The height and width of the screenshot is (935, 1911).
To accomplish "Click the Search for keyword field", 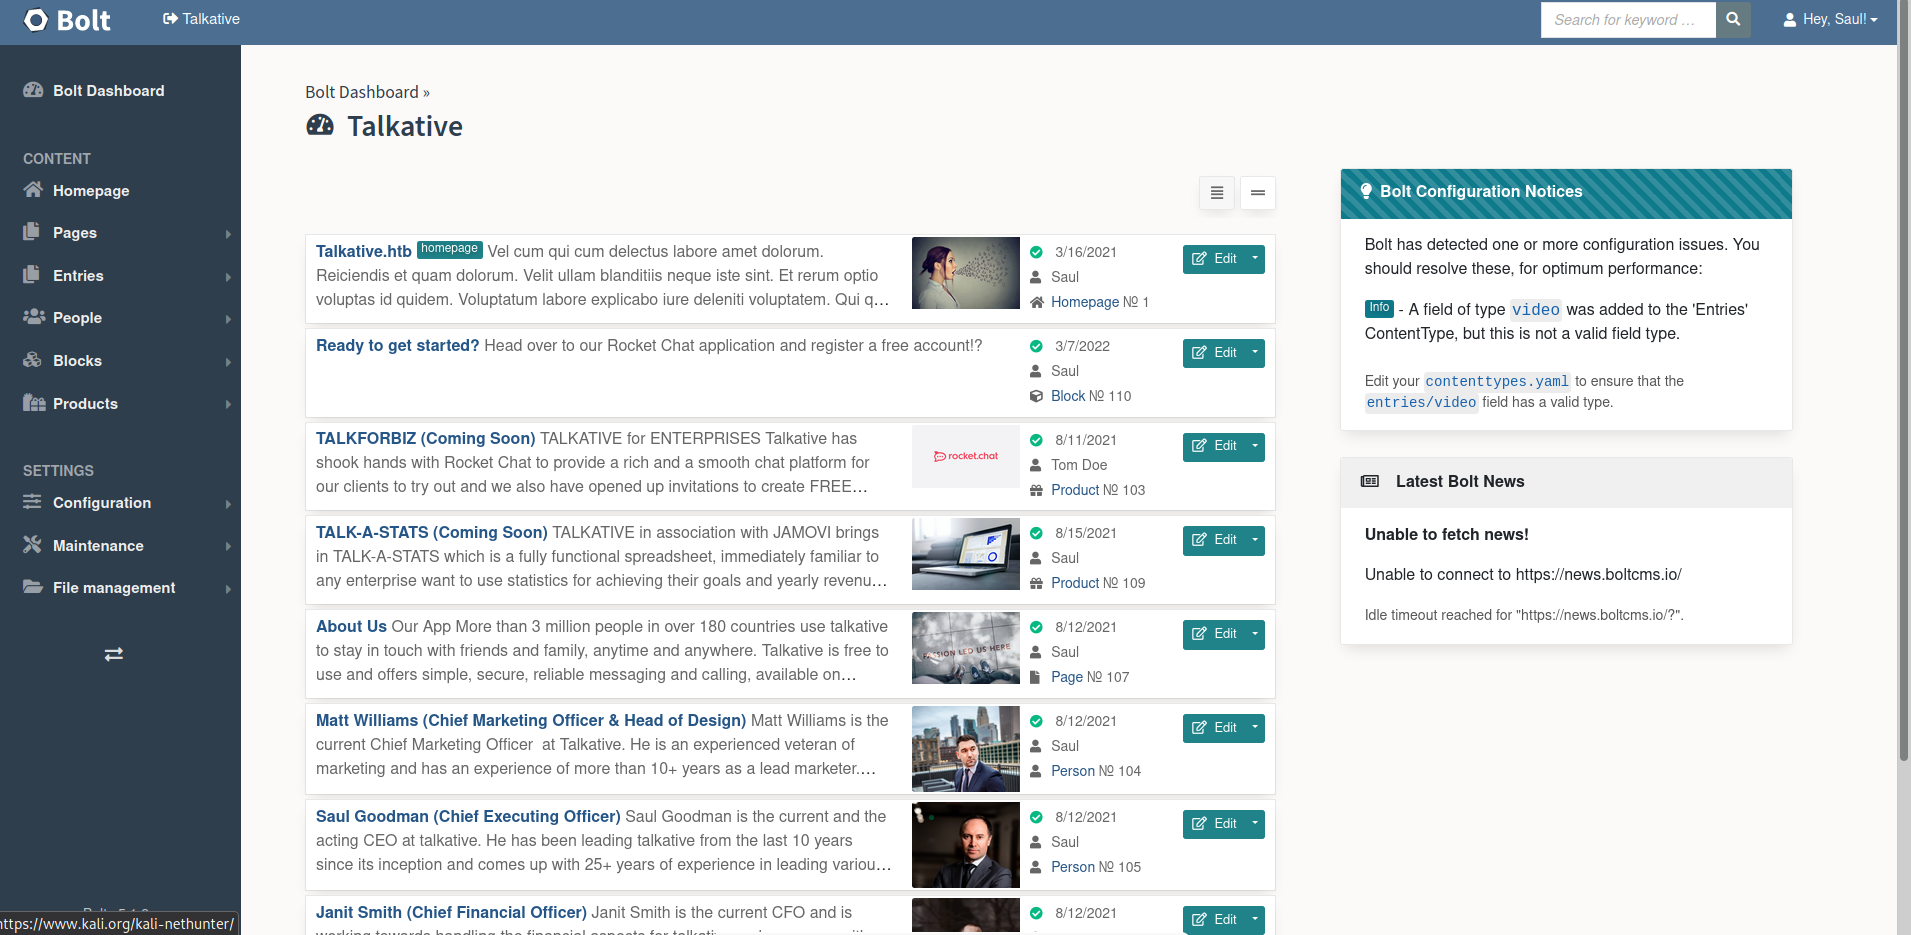I will (x=1627, y=19).
